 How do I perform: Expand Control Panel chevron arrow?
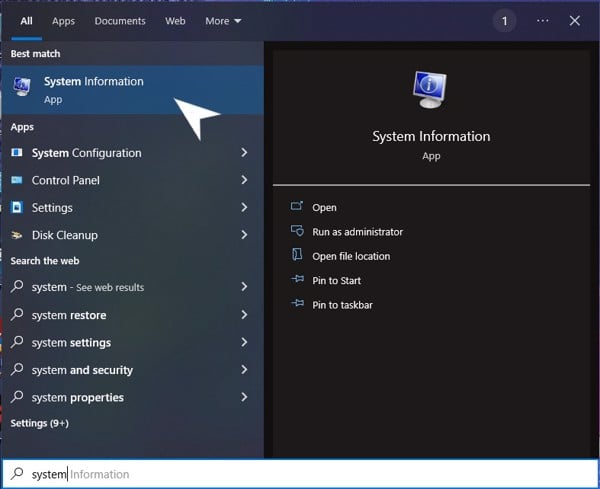(x=244, y=180)
